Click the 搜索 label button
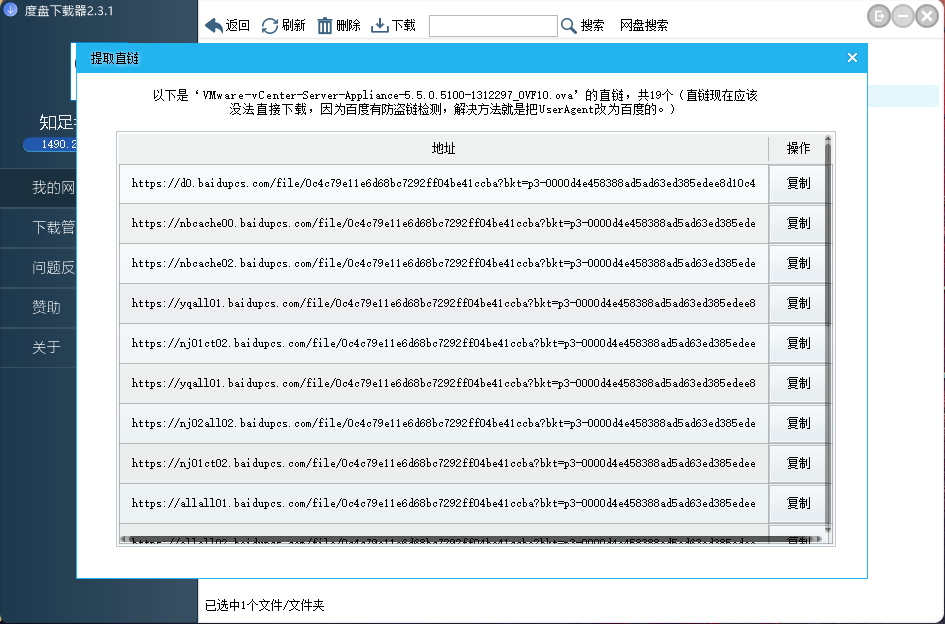 [x=592, y=25]
